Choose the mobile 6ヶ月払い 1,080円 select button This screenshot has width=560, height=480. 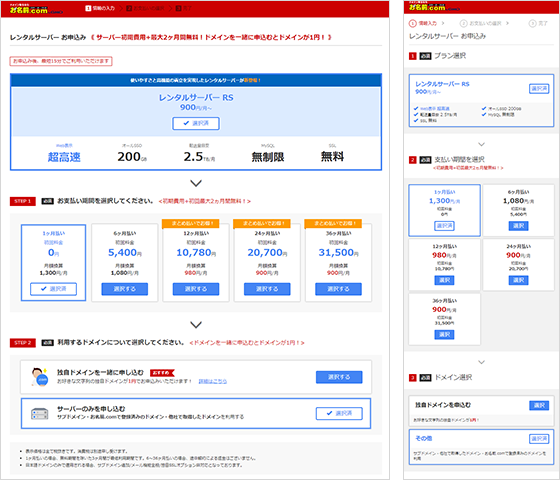coord(518,226)
